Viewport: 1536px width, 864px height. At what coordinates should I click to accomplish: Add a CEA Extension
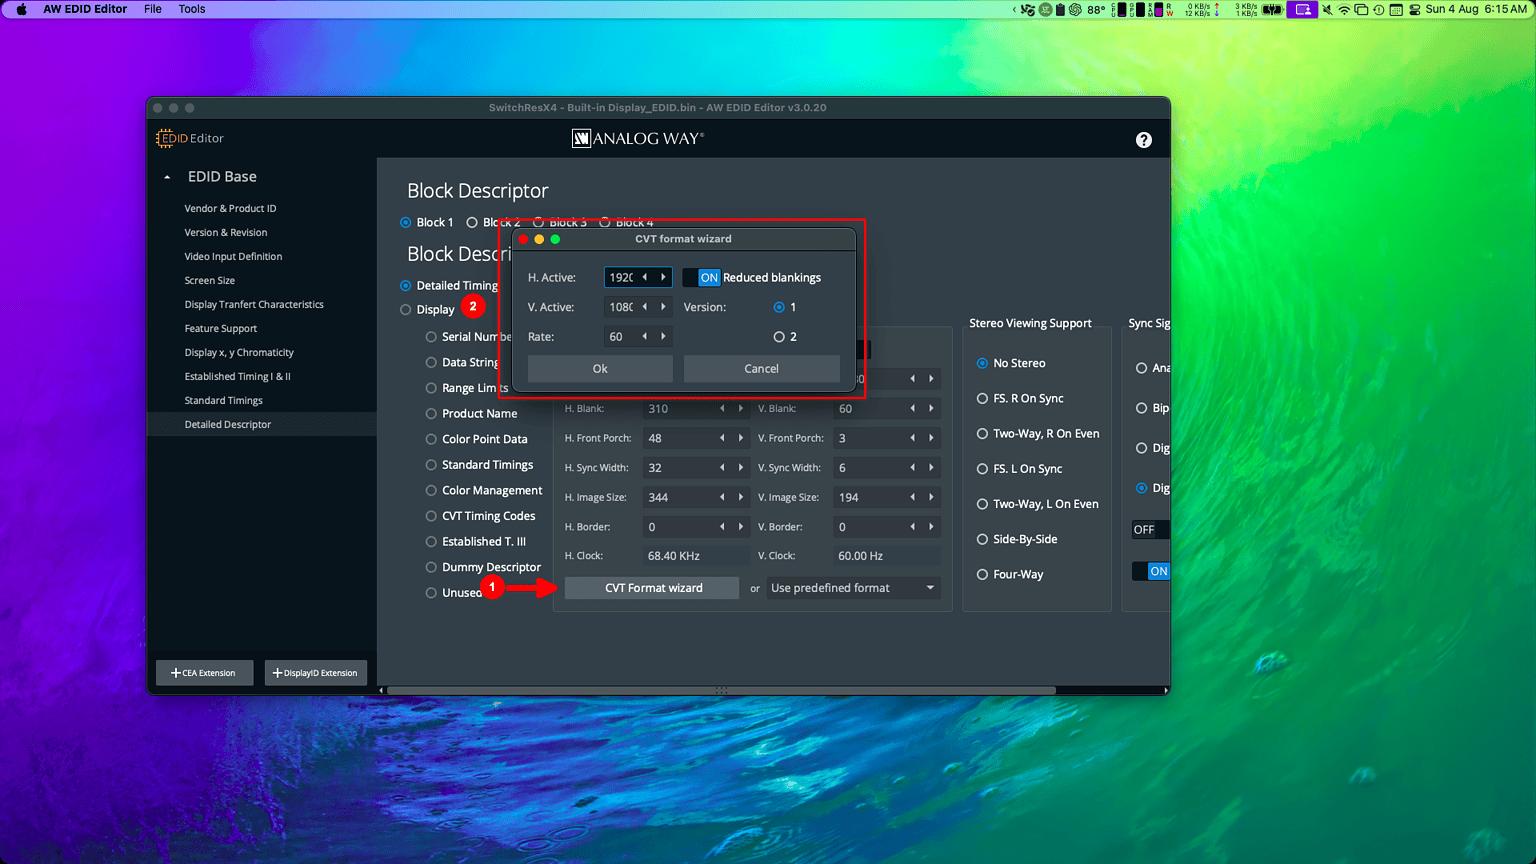pos(204,672)
